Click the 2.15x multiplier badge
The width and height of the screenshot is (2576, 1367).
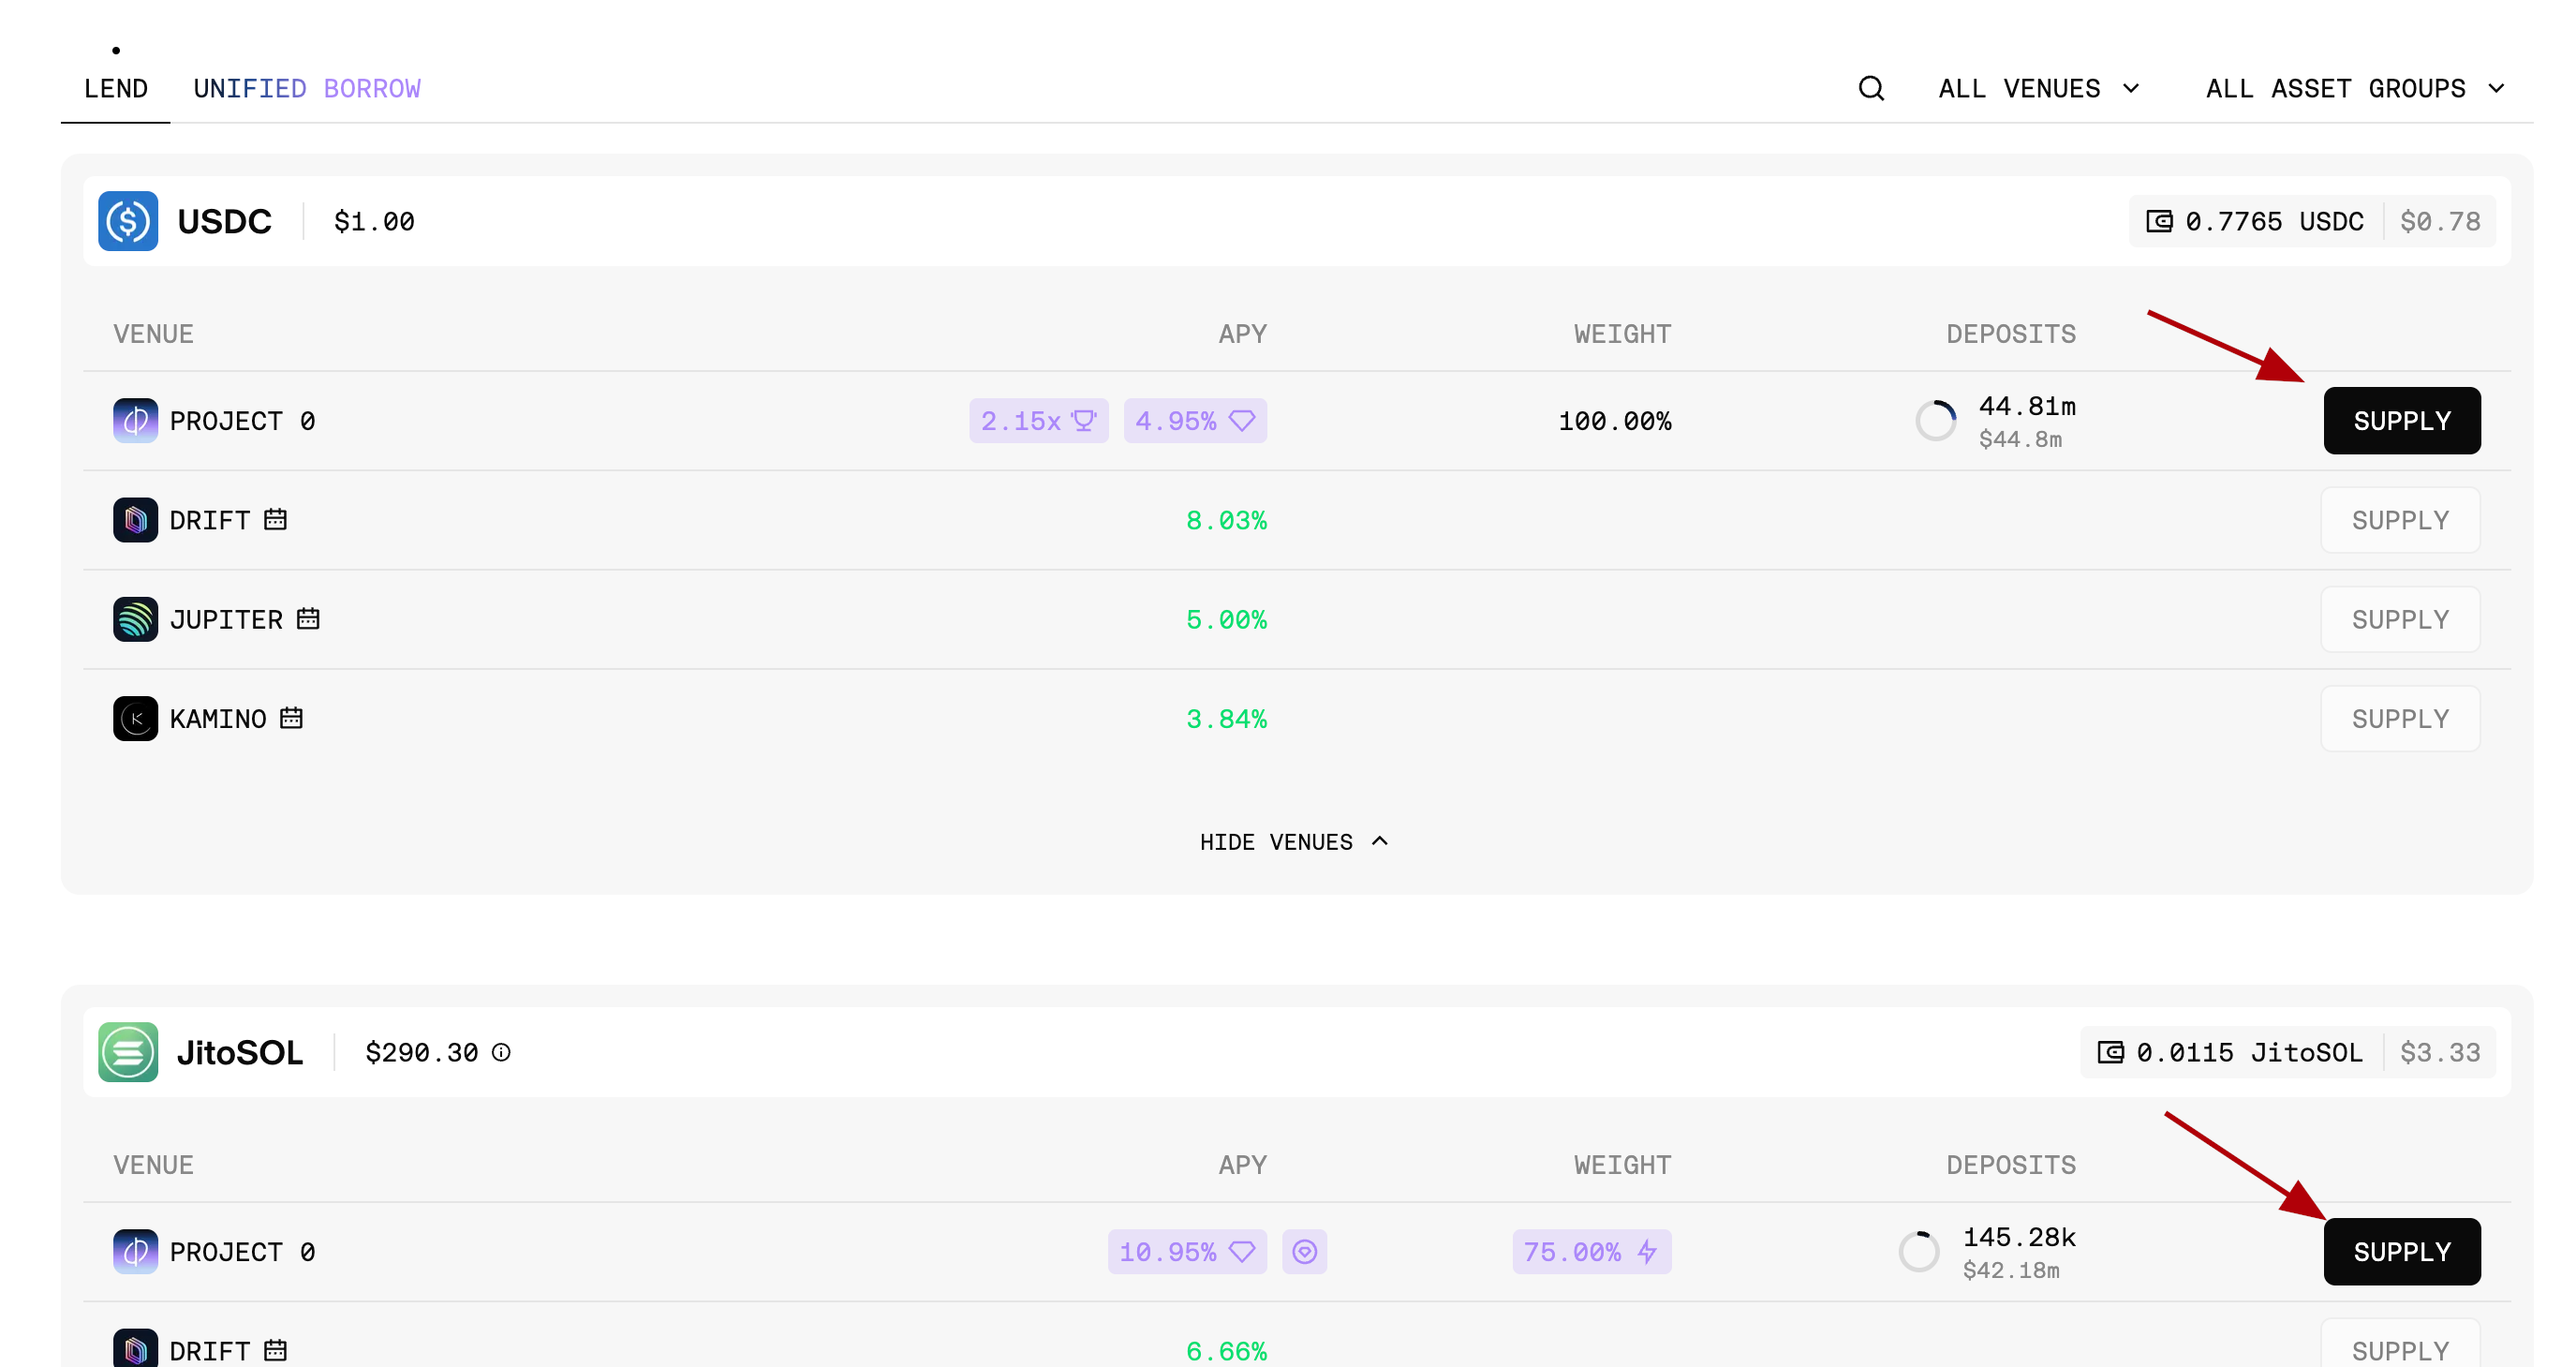coord(1038,421)
